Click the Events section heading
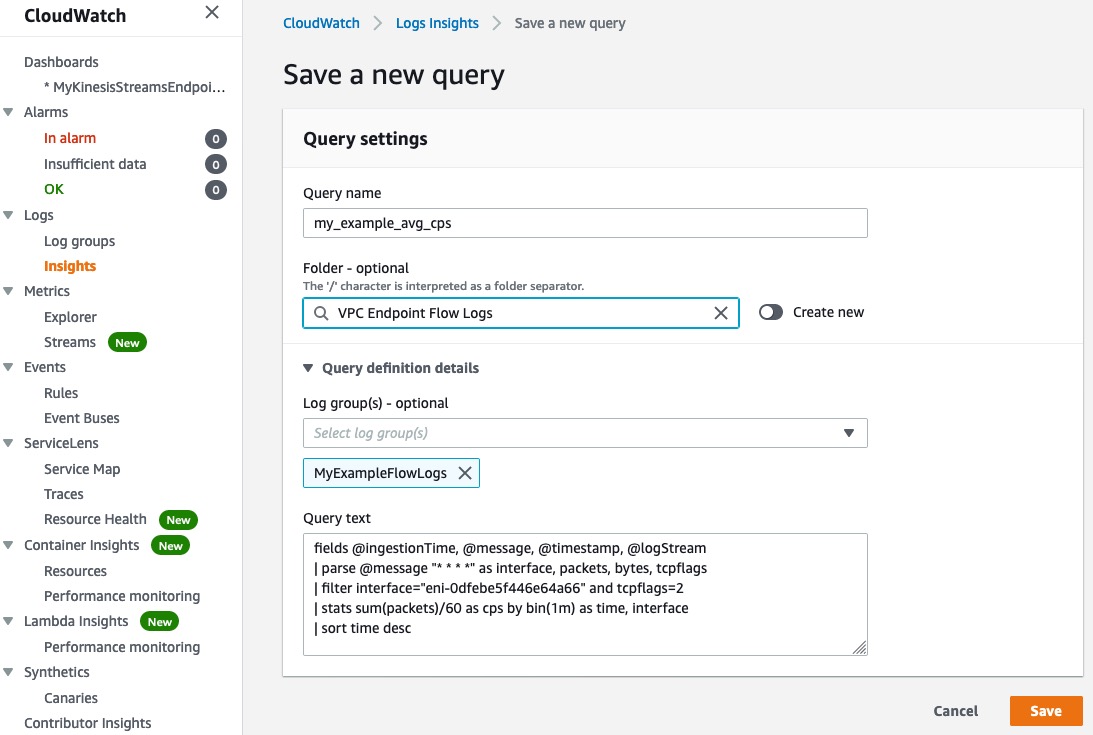 pos(45,368)
